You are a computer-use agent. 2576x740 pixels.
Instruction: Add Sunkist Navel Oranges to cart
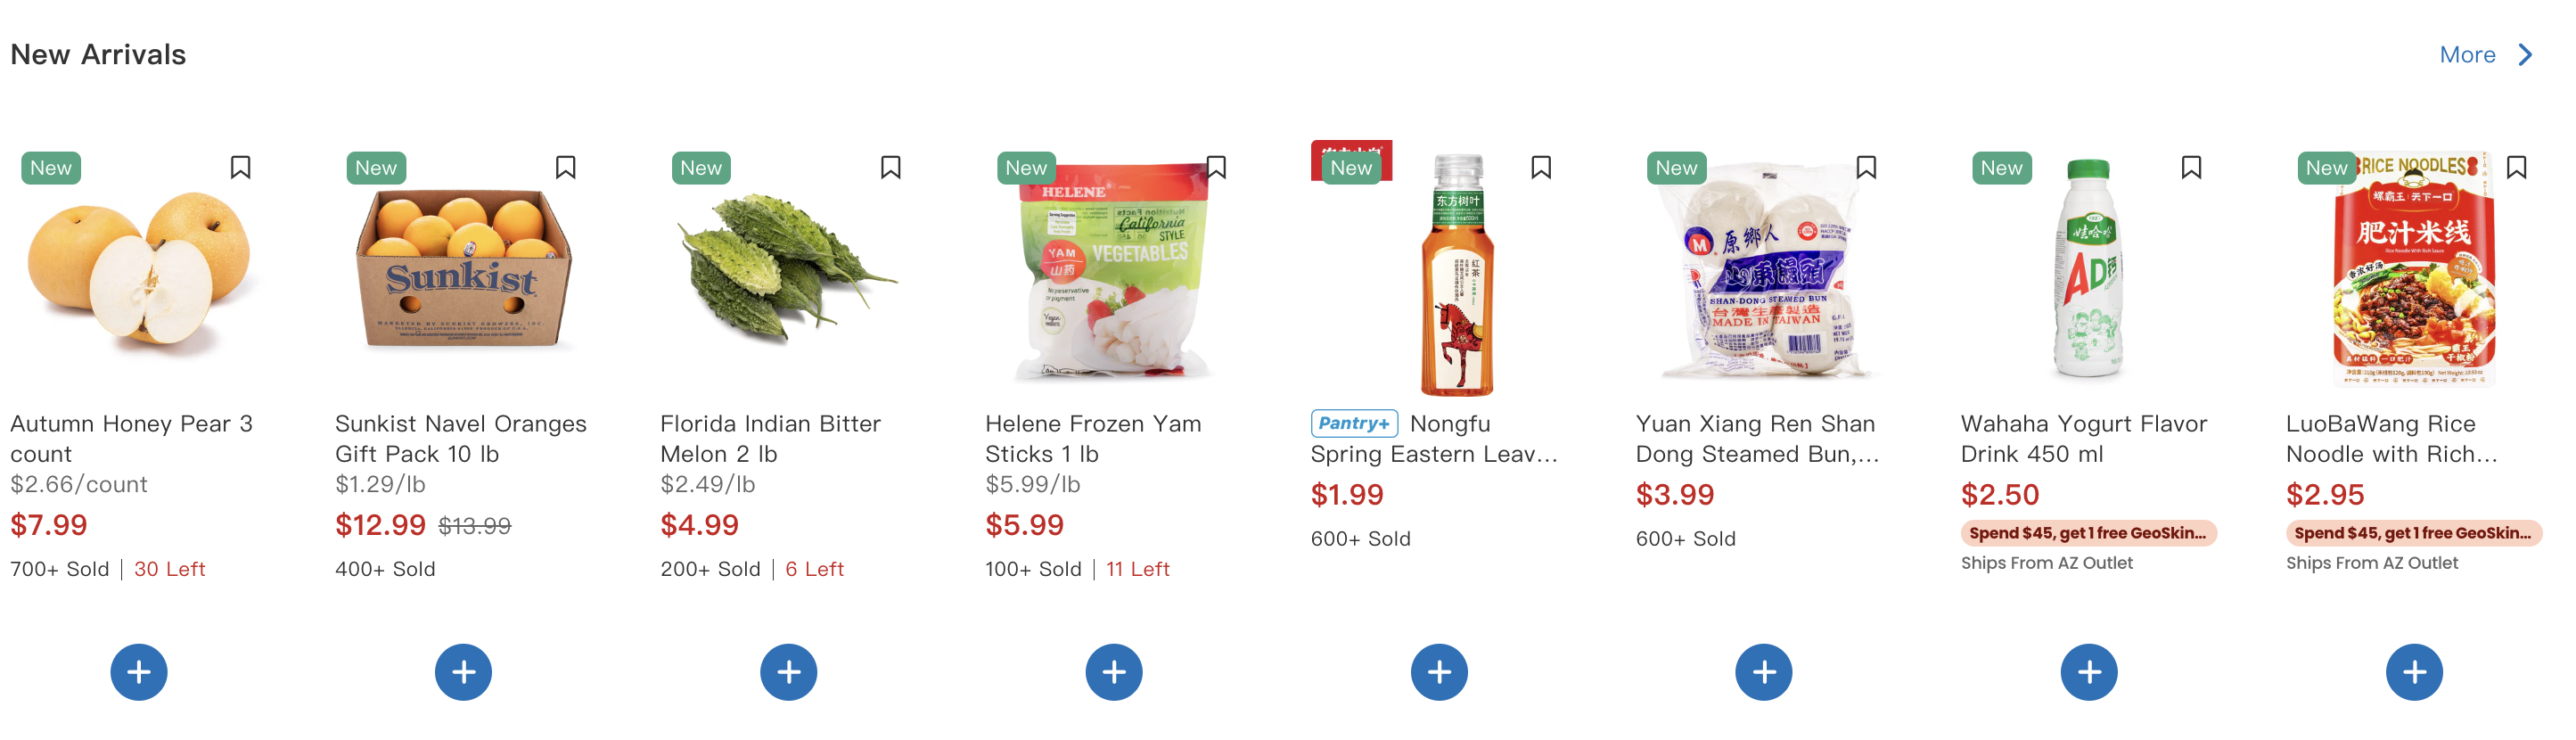point(463,672)
